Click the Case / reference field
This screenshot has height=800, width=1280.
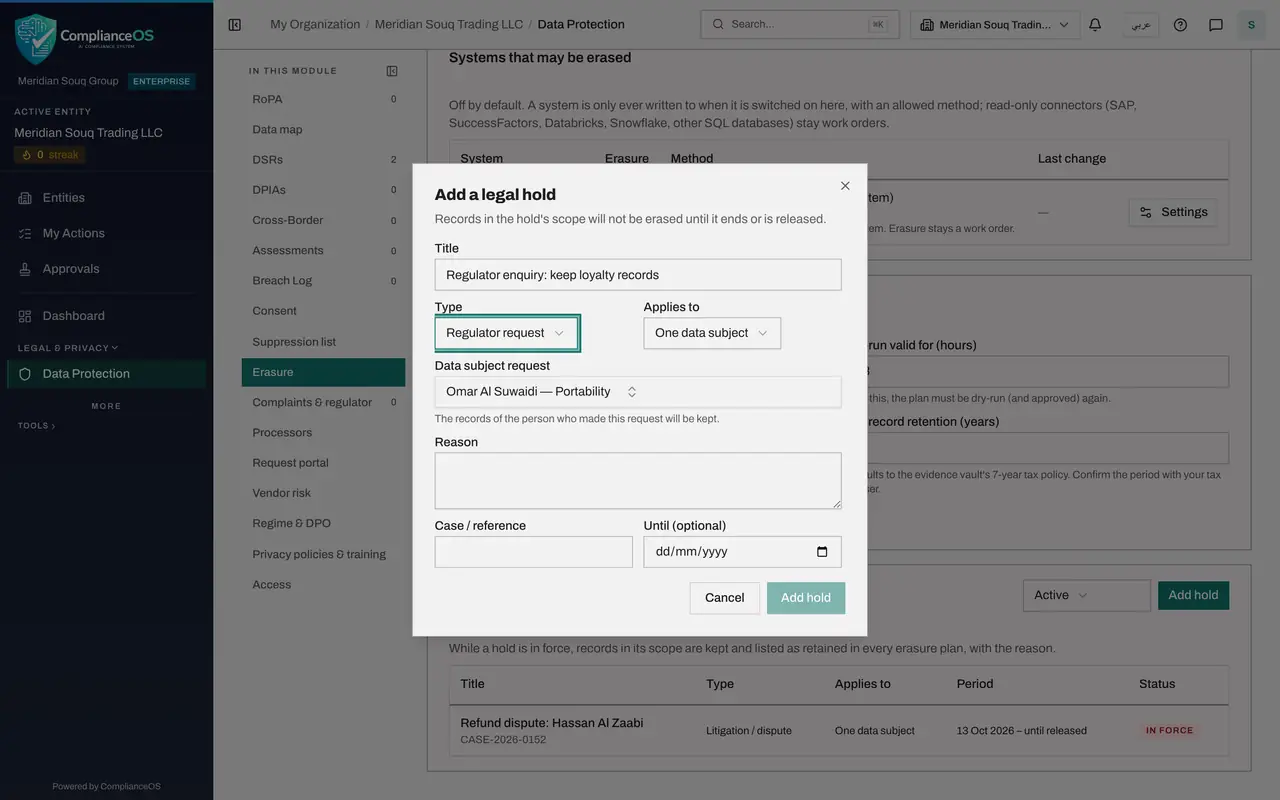[534, 552]
